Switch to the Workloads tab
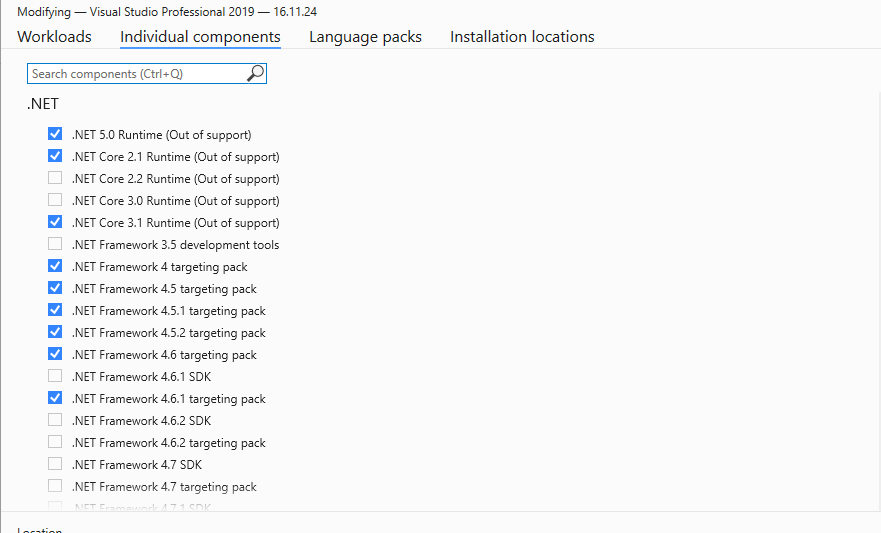 pyautogui.click(x=55, y=37)
